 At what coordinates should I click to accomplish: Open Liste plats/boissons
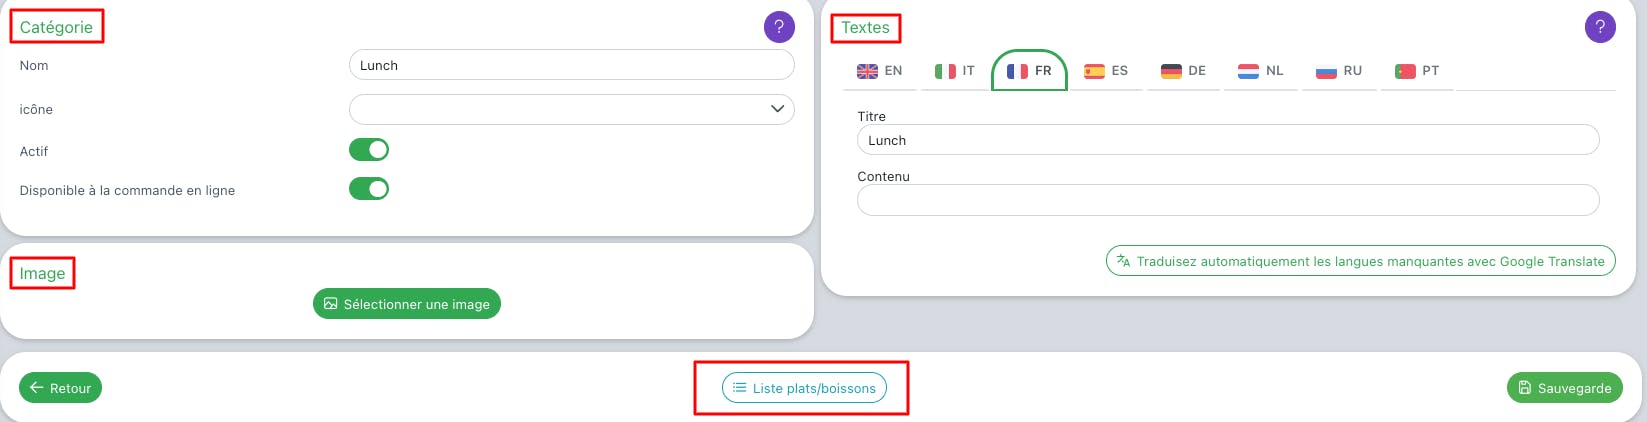804,388
